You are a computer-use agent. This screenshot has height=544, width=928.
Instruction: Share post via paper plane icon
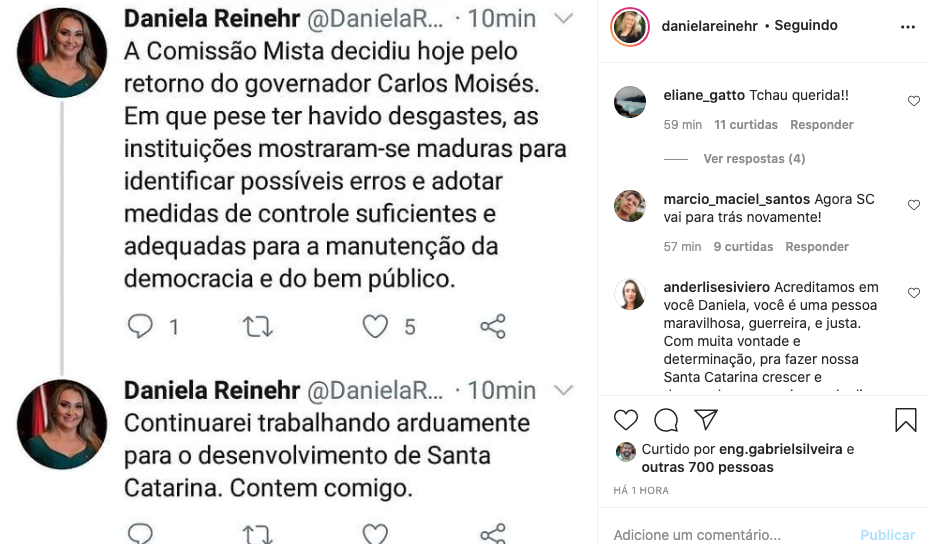[706, 420]
